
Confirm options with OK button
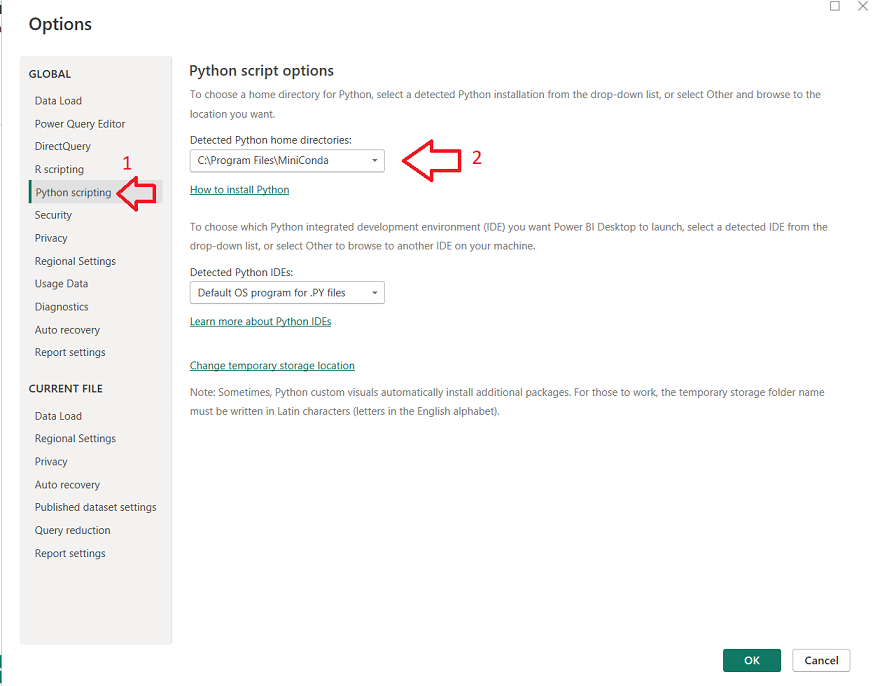[x=752, y=660]
